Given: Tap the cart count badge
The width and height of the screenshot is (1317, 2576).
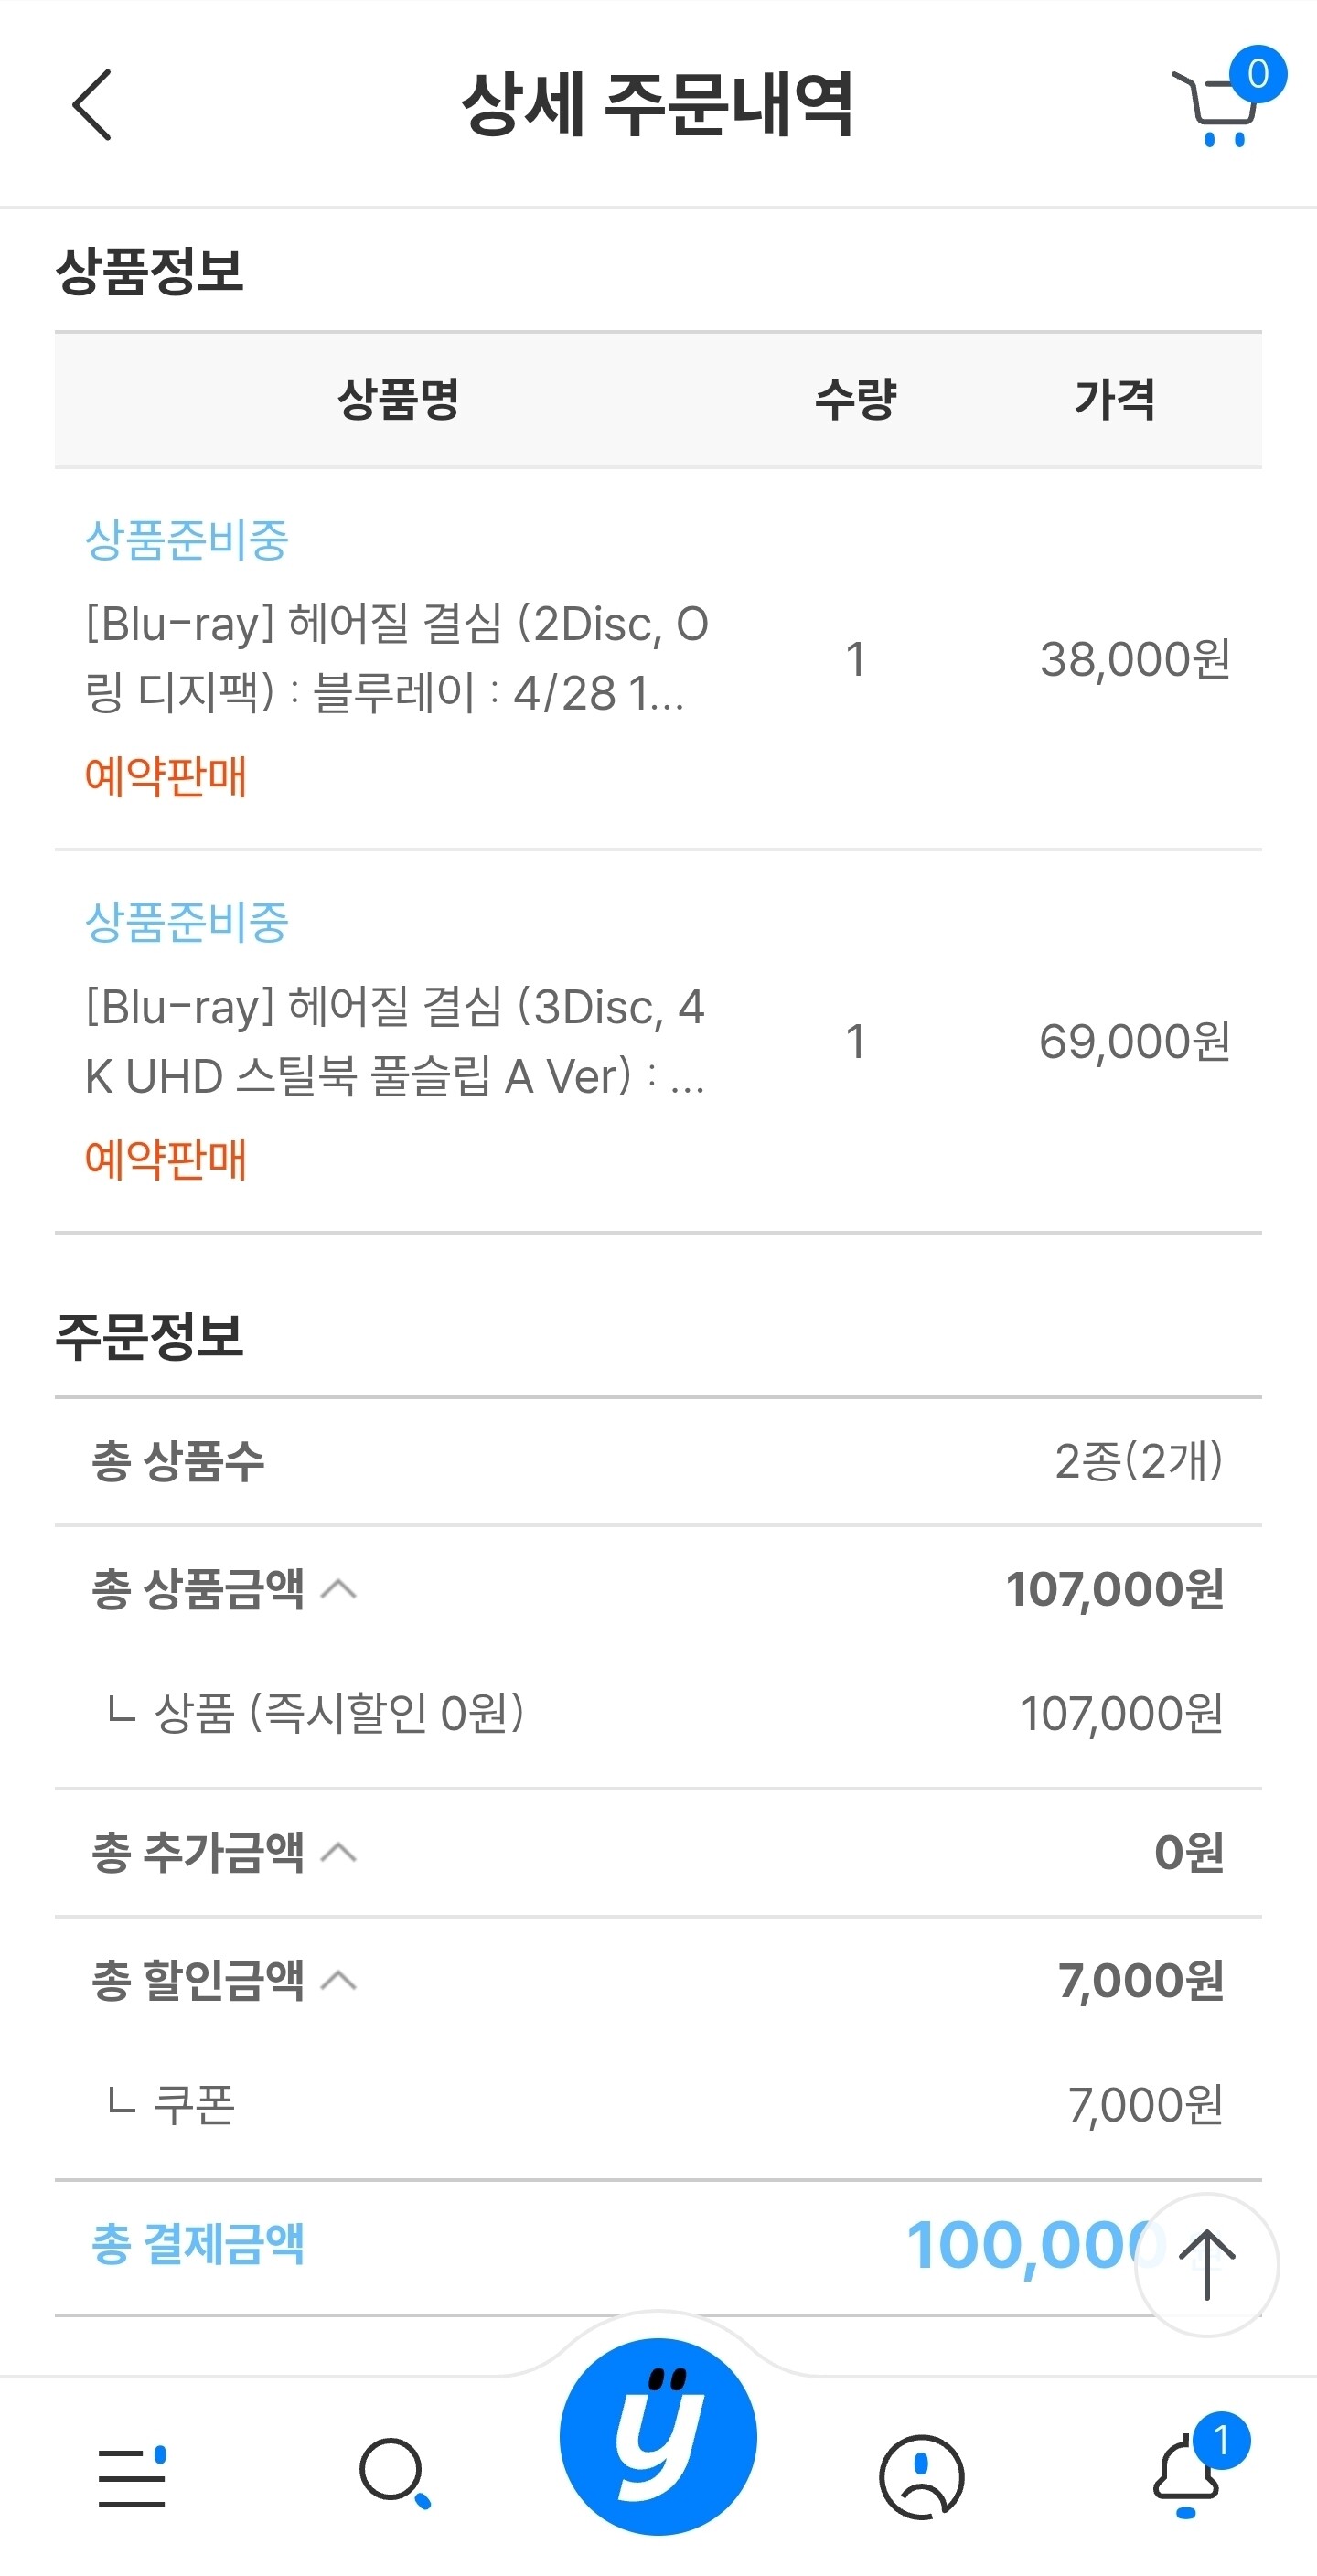Looking at the screenshot, I should [x=1258, y=73].
